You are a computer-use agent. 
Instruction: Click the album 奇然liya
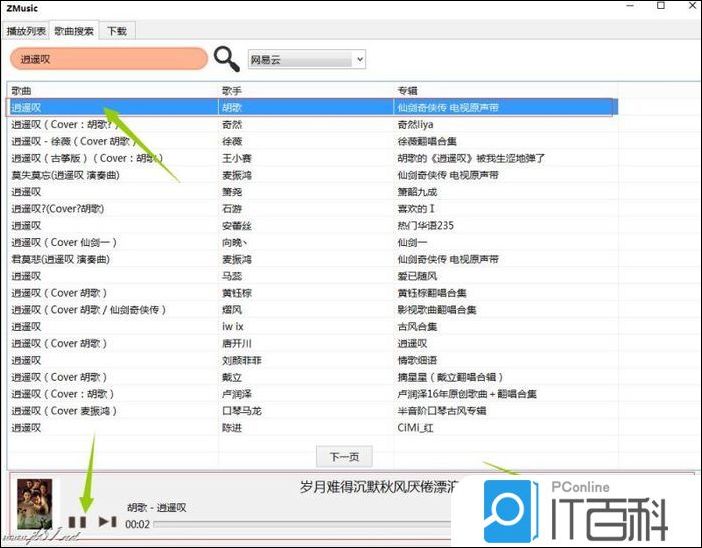415,124
